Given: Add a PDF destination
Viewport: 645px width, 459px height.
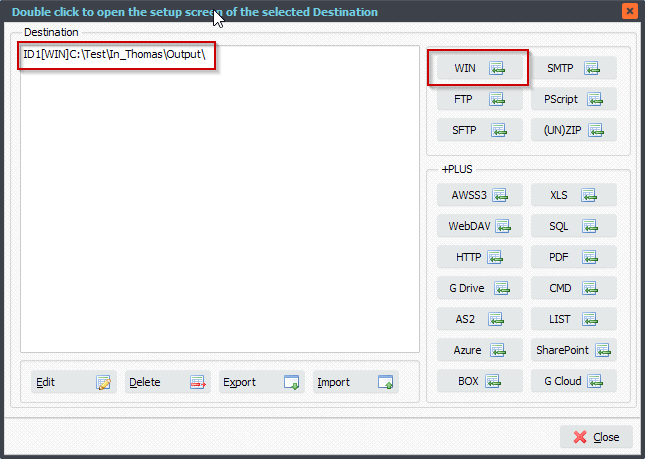Looking at the screenshot, I should pos(574,257).
